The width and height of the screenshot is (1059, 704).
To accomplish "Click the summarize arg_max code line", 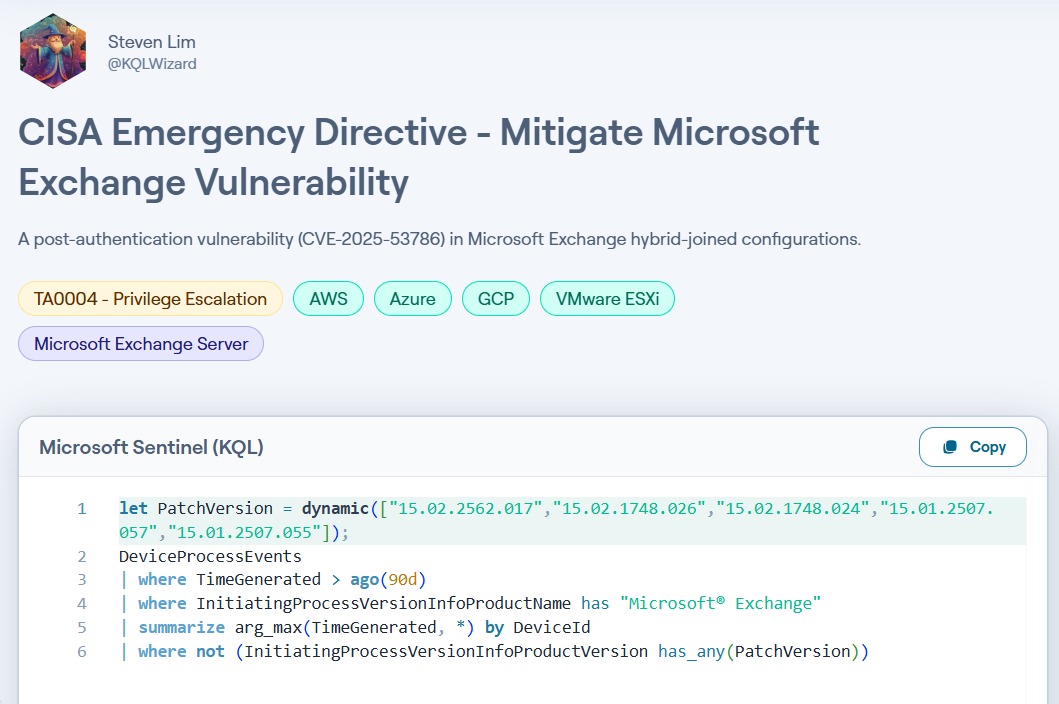I will click(x=355, y=628).
